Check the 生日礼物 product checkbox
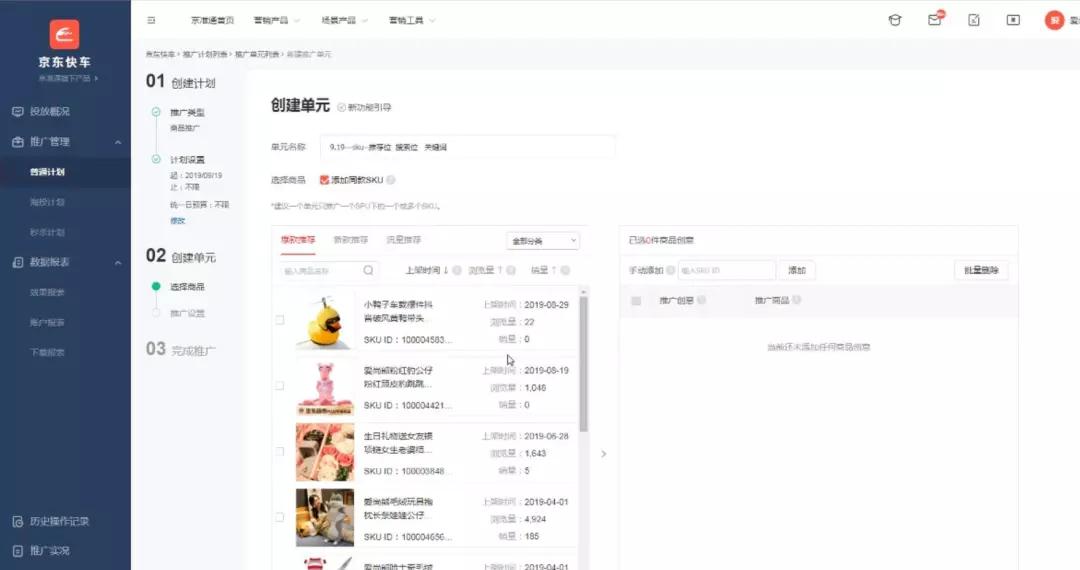 [x=280, y=452]
